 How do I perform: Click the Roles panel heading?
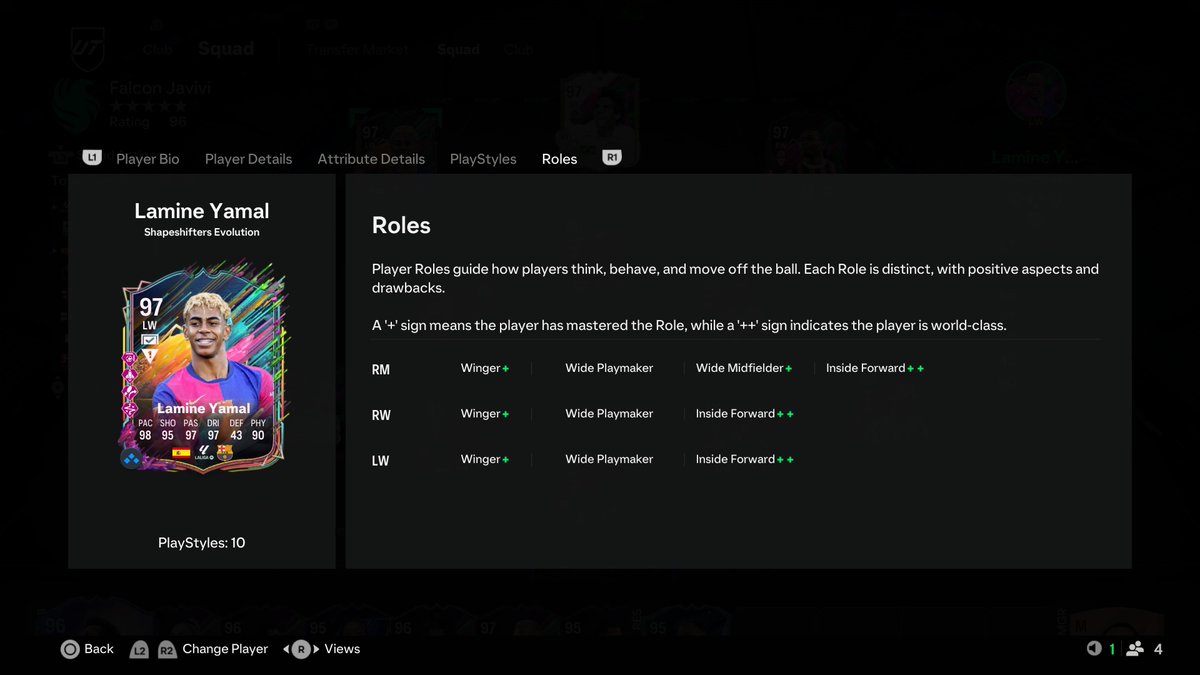(401, 225)
